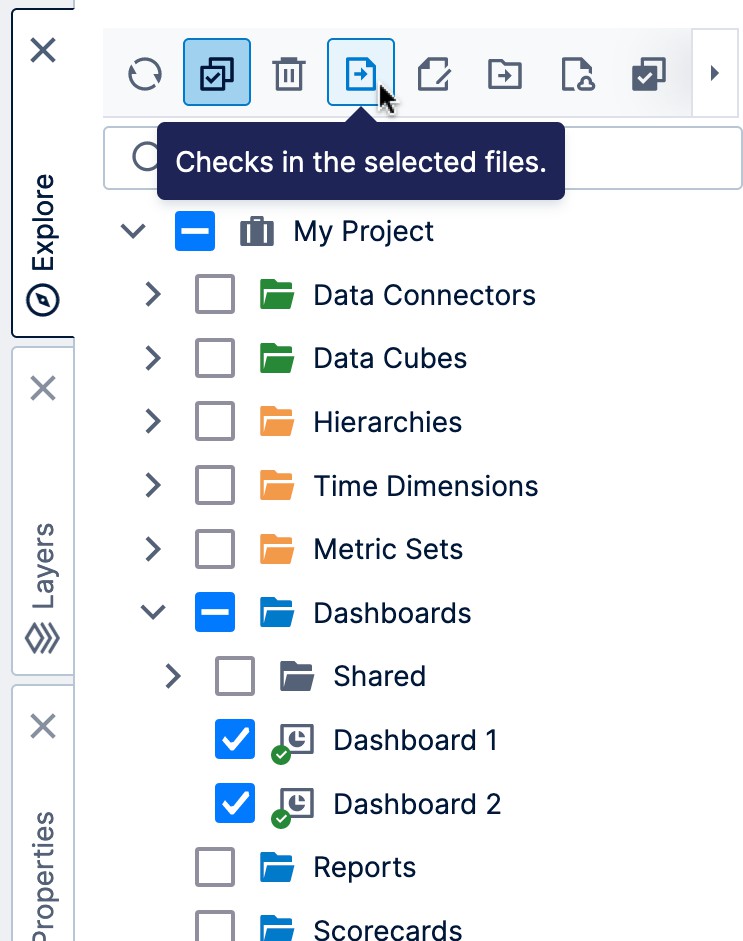The height and width of the screenshot is (941, 743).
Task: Click the delete trash icon
Action: tap(289, 72)
